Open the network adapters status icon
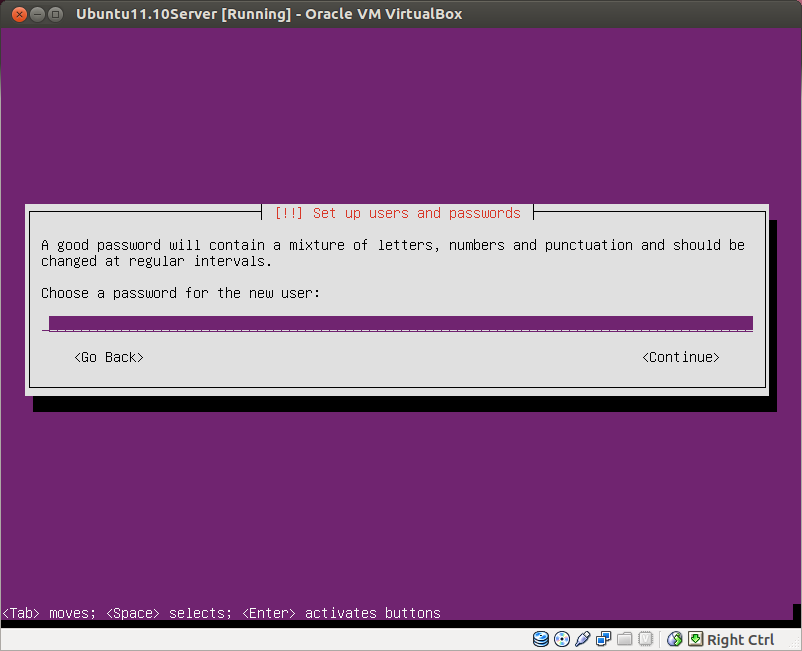 point(603,639)
